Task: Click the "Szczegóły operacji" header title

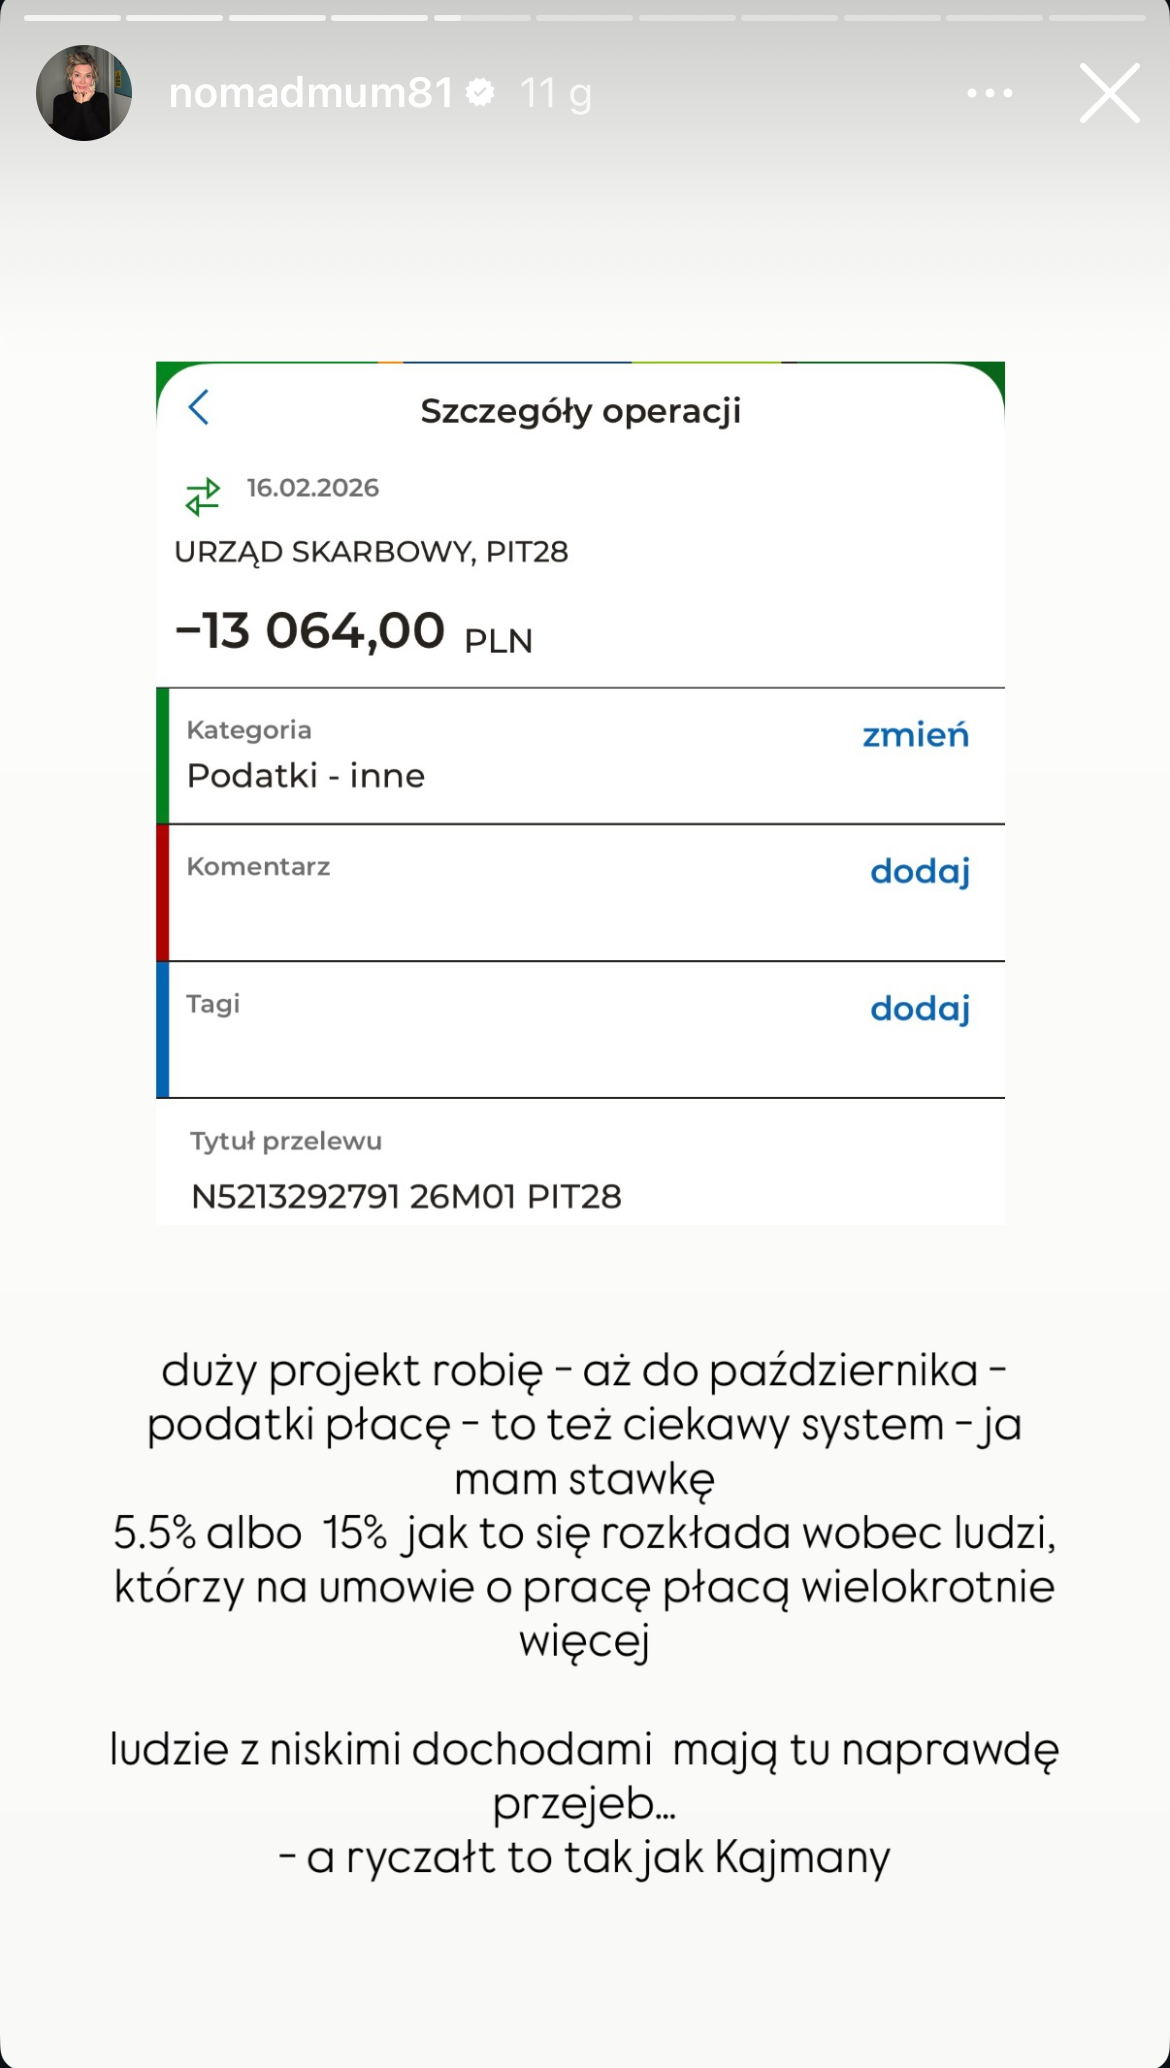Action: pos(580,411)
